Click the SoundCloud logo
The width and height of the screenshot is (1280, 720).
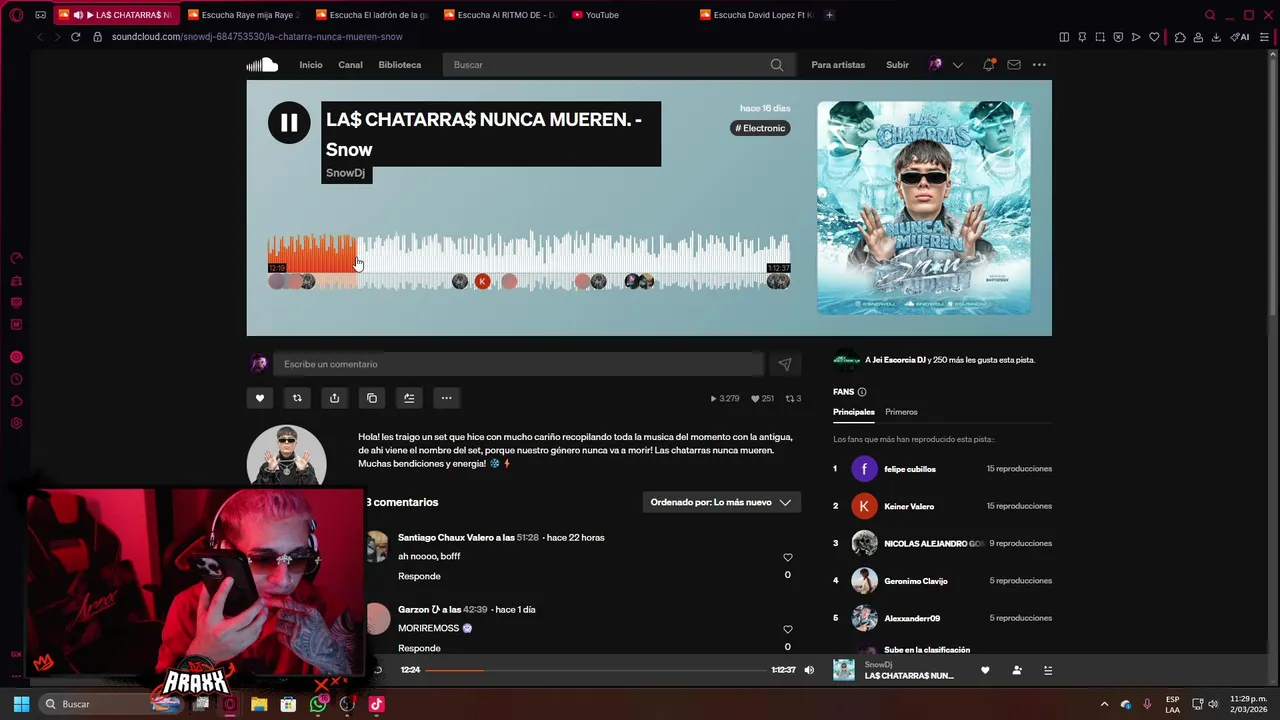262,65
